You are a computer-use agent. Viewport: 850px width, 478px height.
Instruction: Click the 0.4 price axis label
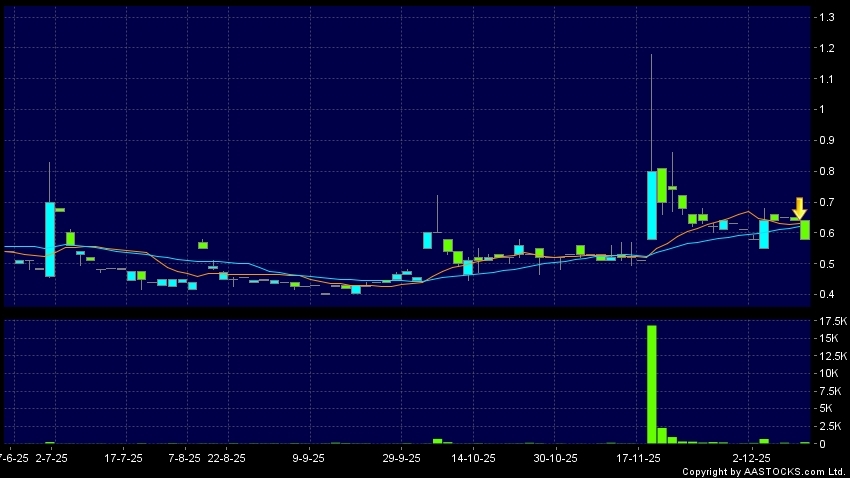click(x=826, y=295)
